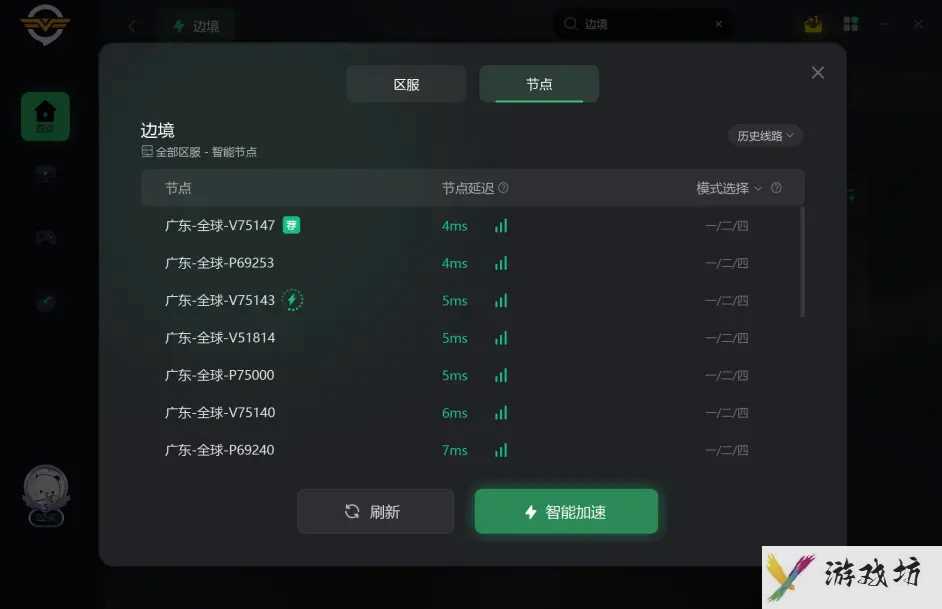Click the mode selection help icon
This screenshot has height=609, width=942.
click(x=776, y=188)
